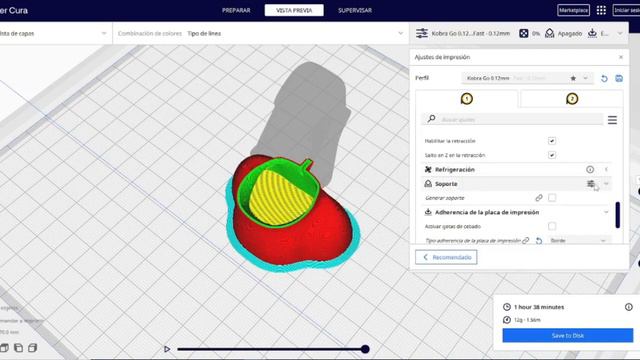Select extruder tab 1

pyautogui.click(x=467, y=99)
